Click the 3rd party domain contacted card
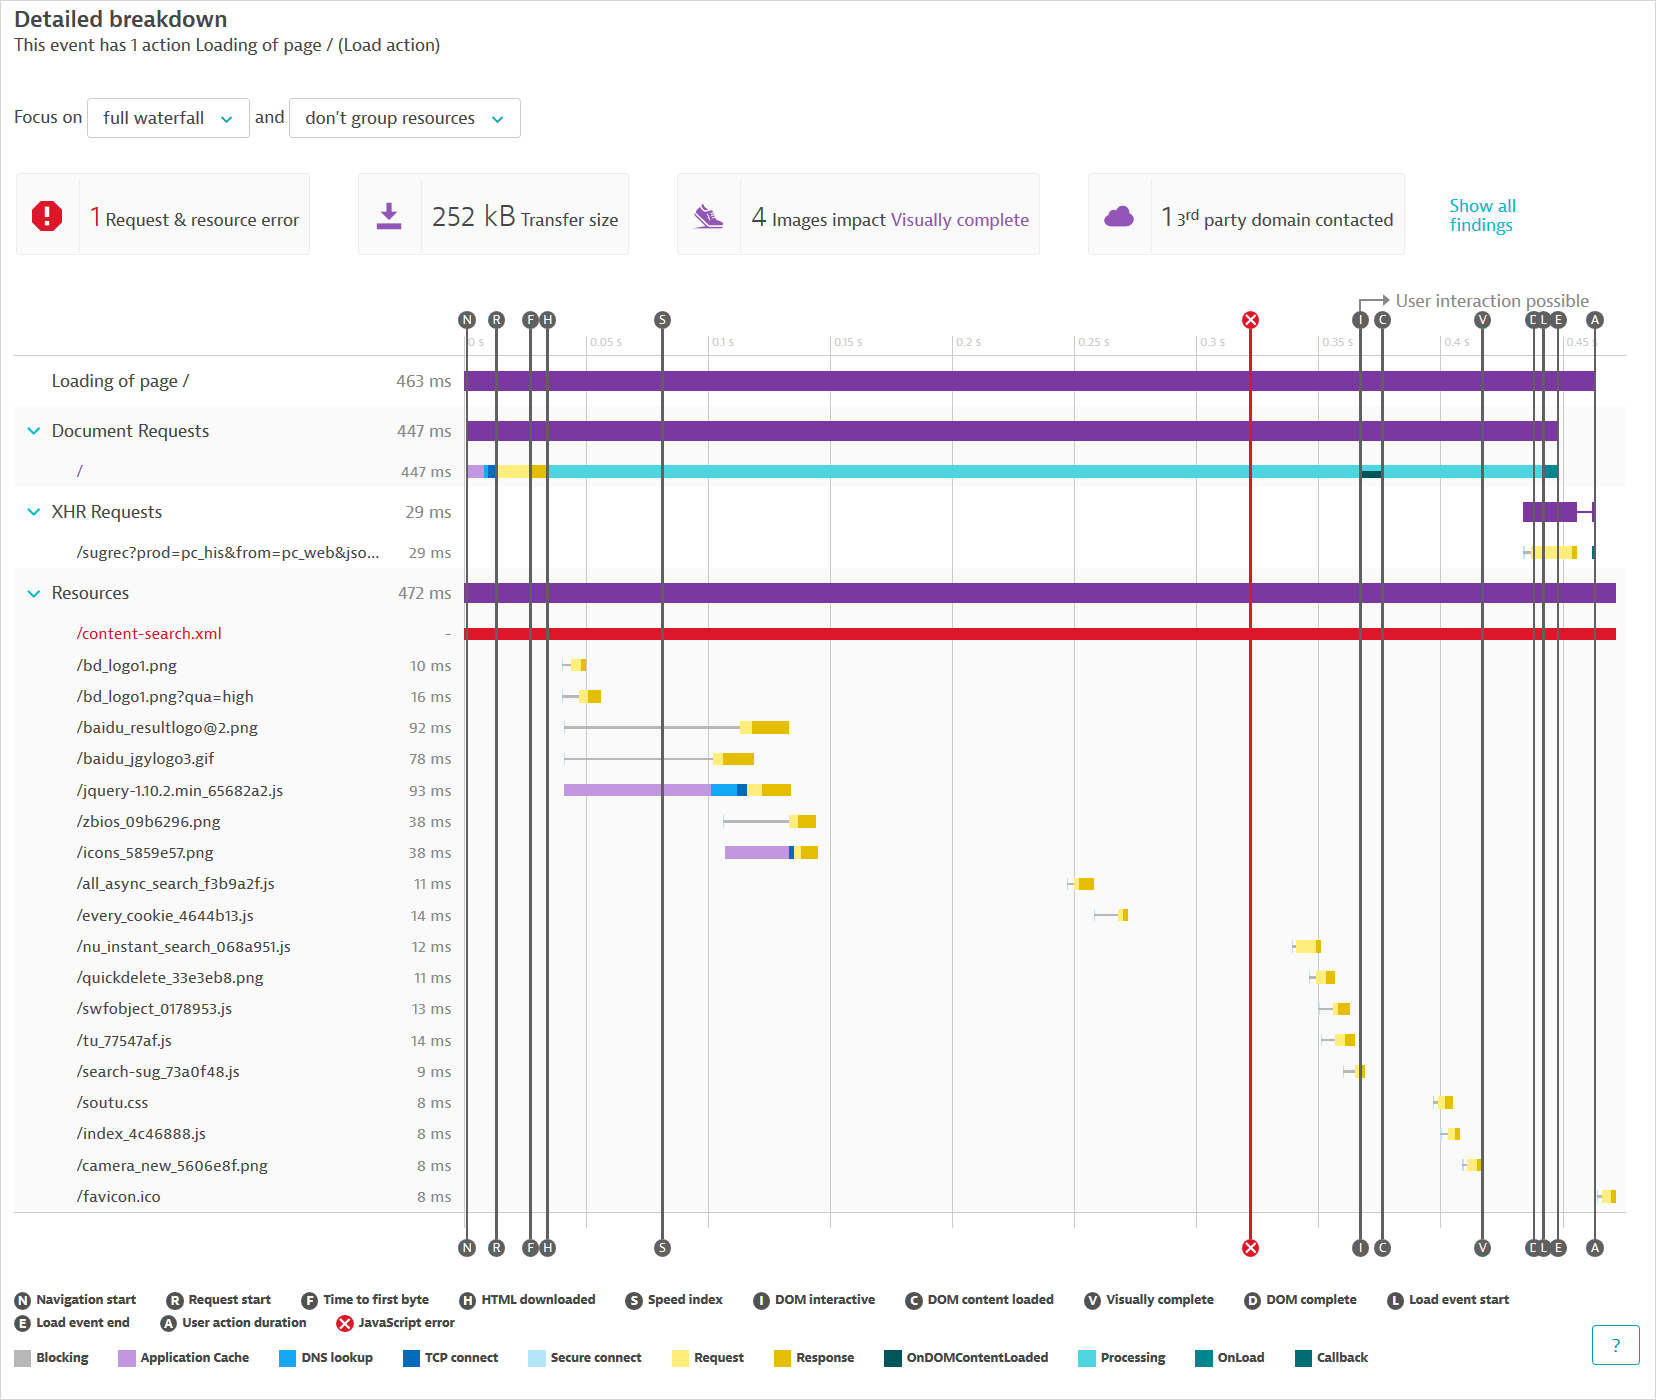The image size is (1656, 1400). [x=1246, y=214]
